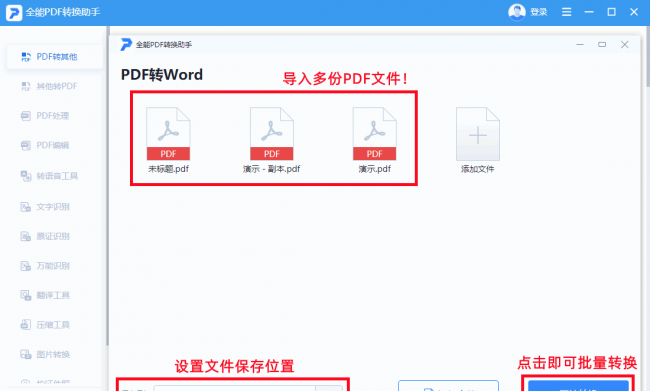Open 万能识别 from the sidebar
Image resolution: width=650 pixels, height=391 pixels.
coord(45,266)
